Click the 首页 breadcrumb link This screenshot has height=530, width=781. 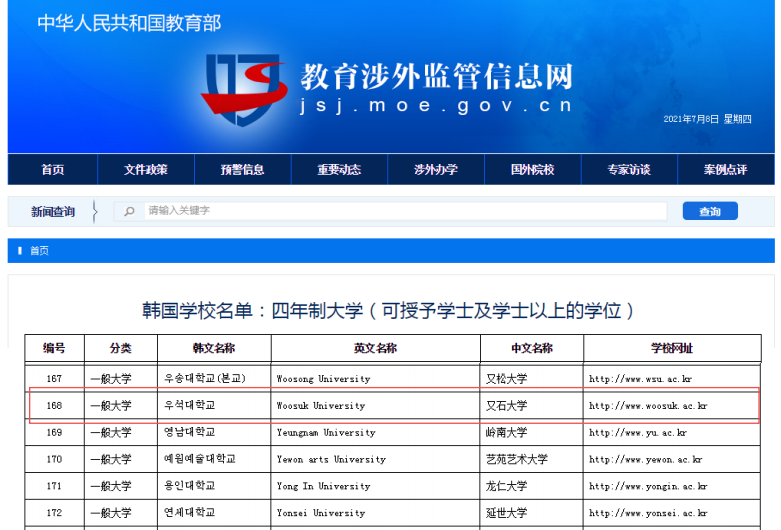pos(39,251)
